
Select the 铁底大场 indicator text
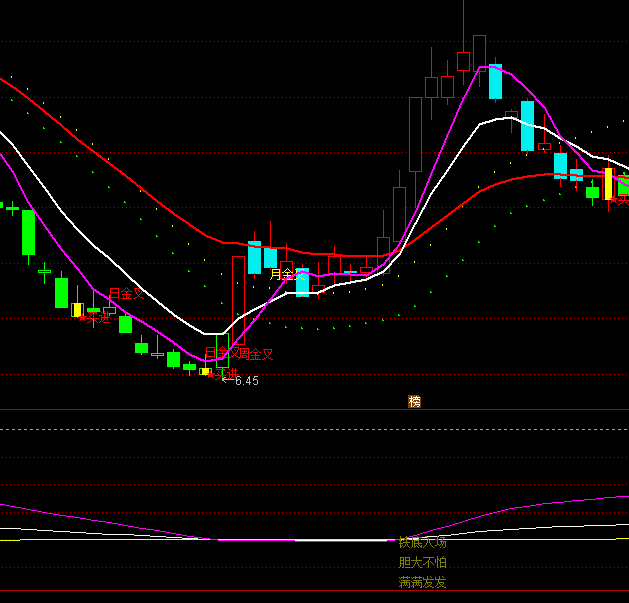coord(422,542)
